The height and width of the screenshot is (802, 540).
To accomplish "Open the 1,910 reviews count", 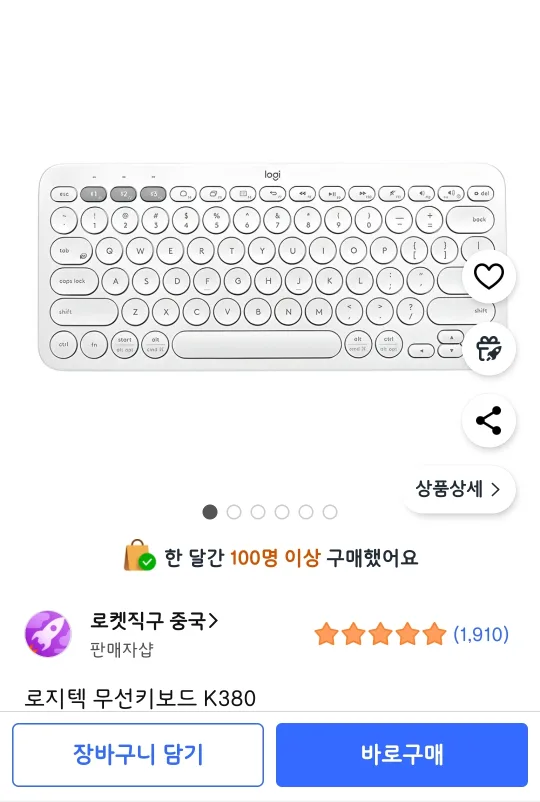I will 481,634.
